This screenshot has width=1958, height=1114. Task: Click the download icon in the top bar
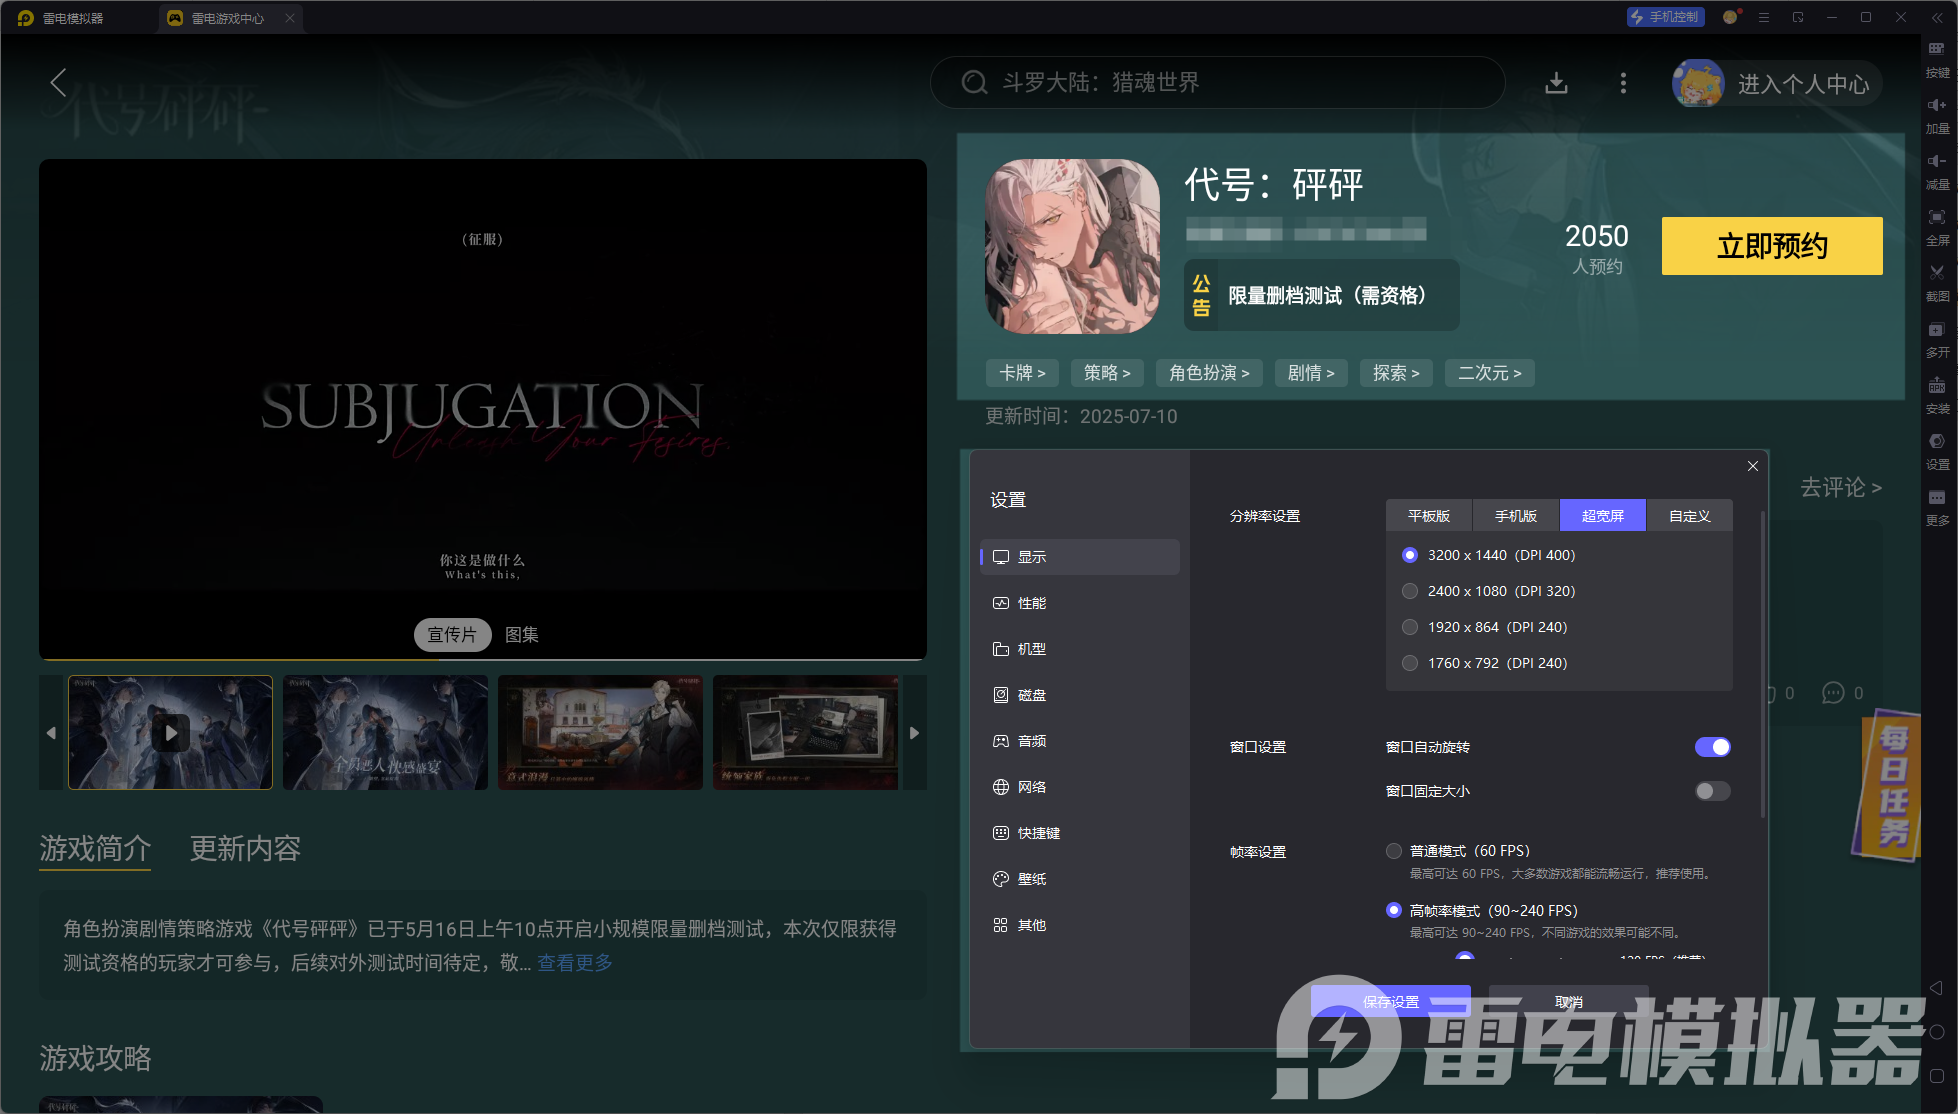tap(1556, 83)
